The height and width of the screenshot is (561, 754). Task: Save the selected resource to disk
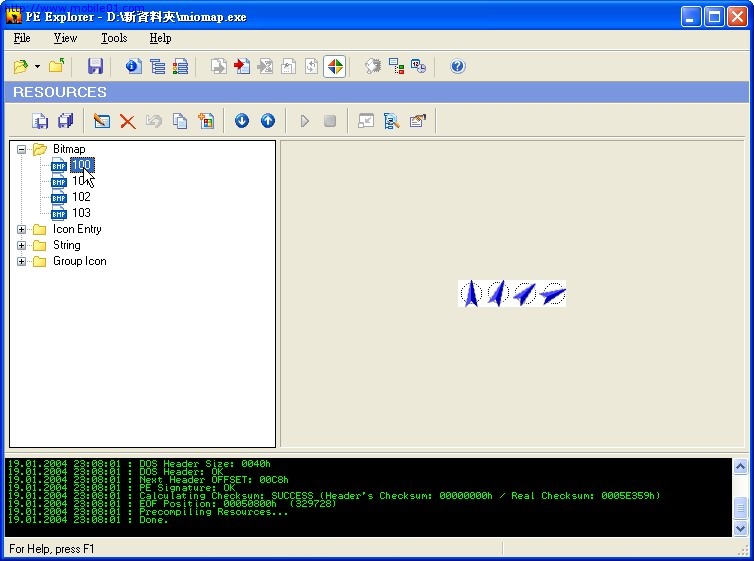tap(40, 121)
